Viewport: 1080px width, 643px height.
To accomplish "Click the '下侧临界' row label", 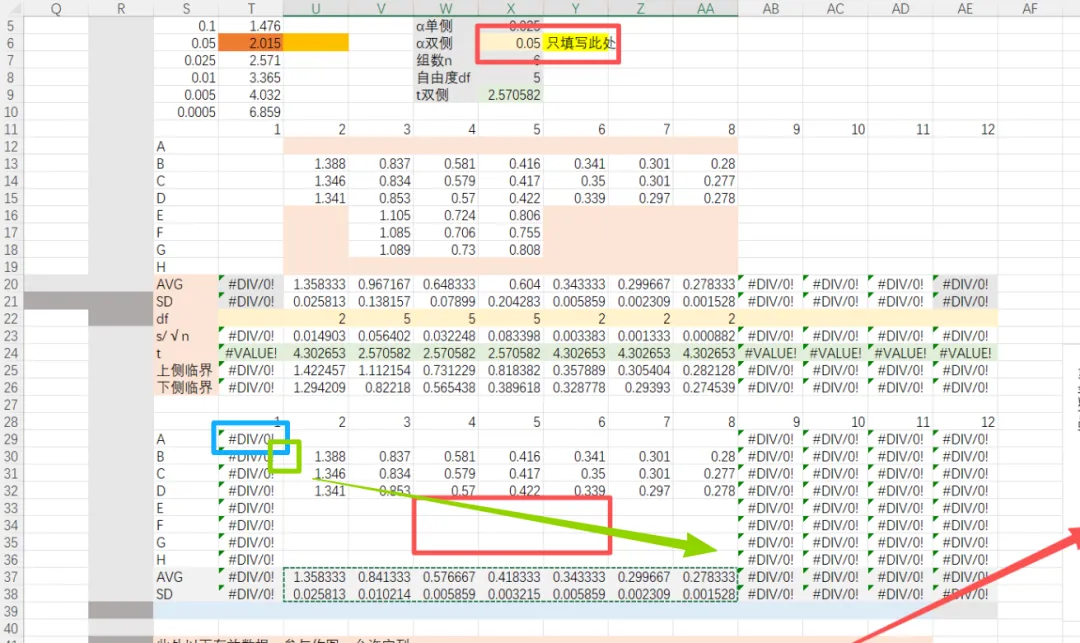I will point(186,388).
